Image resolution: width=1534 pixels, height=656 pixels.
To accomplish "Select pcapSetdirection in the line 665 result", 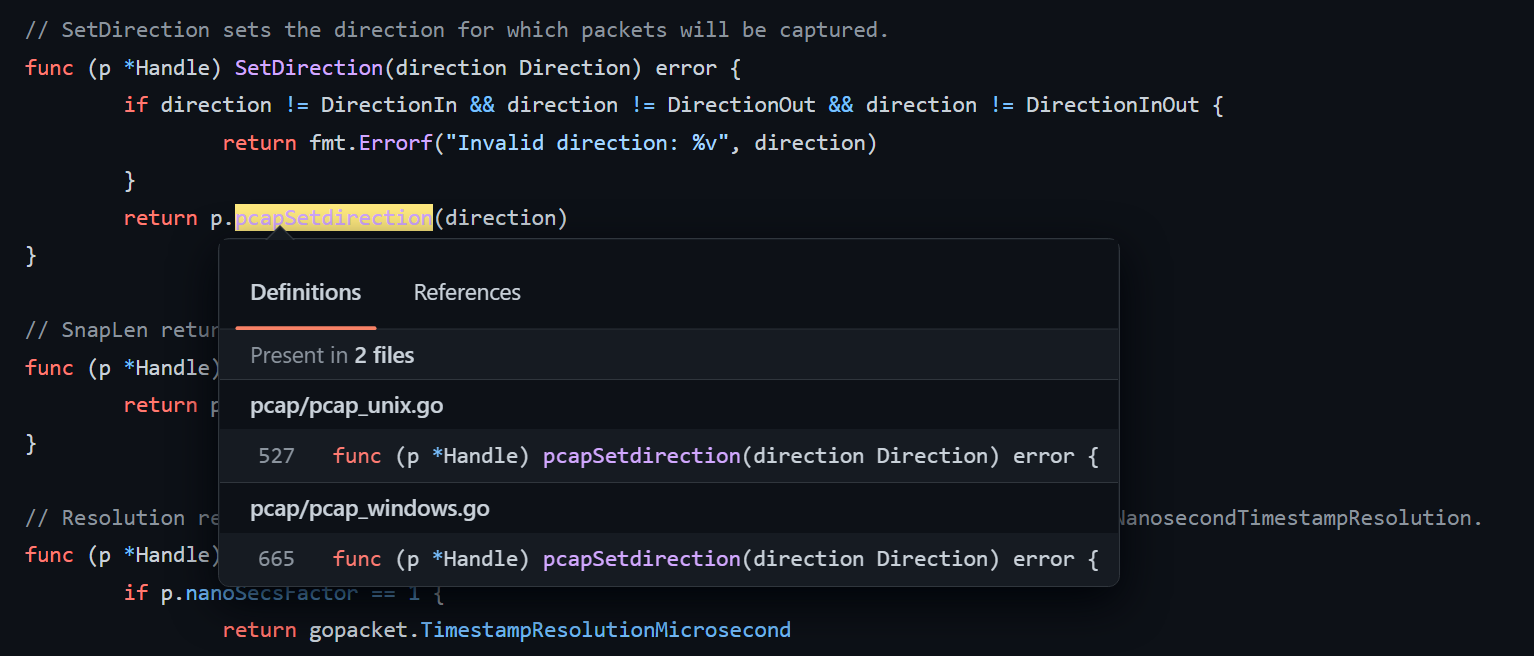I will click(641, 558).
